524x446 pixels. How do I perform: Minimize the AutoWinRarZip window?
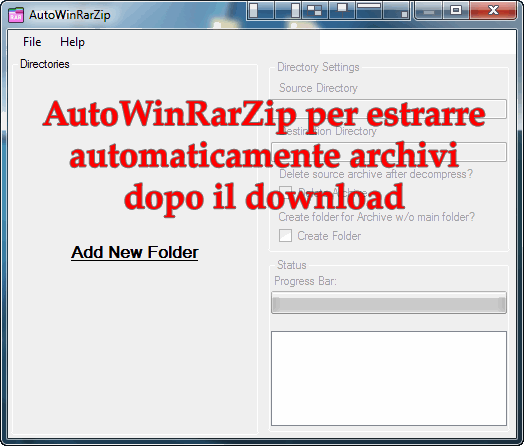pos(429,10)
